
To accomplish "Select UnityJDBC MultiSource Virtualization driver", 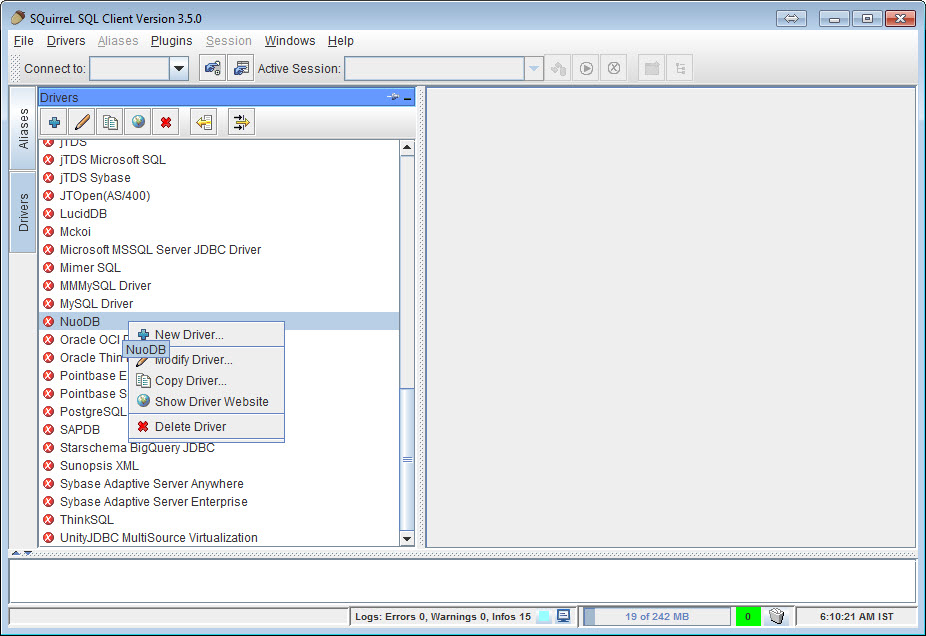I will click(x=219, y=537).
